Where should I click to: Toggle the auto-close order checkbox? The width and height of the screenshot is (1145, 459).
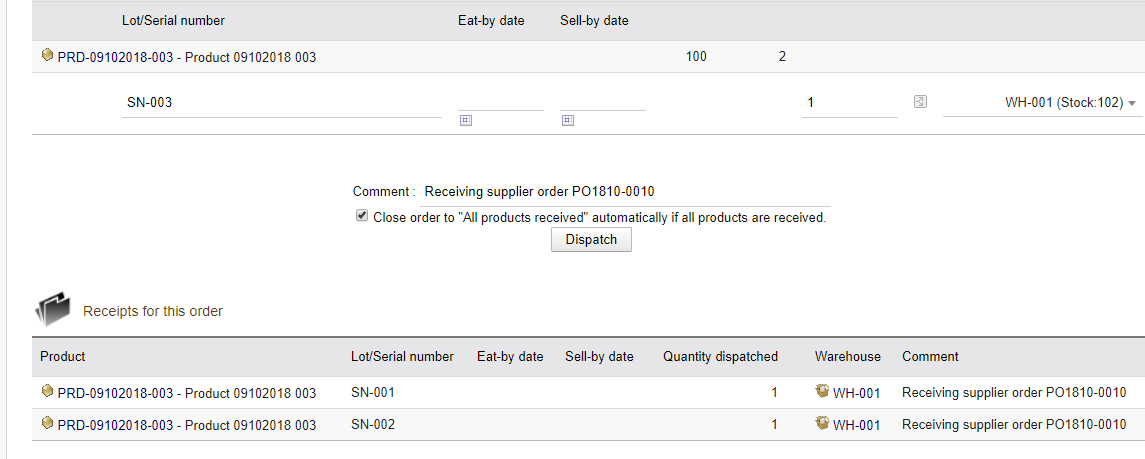coord(361,216)
